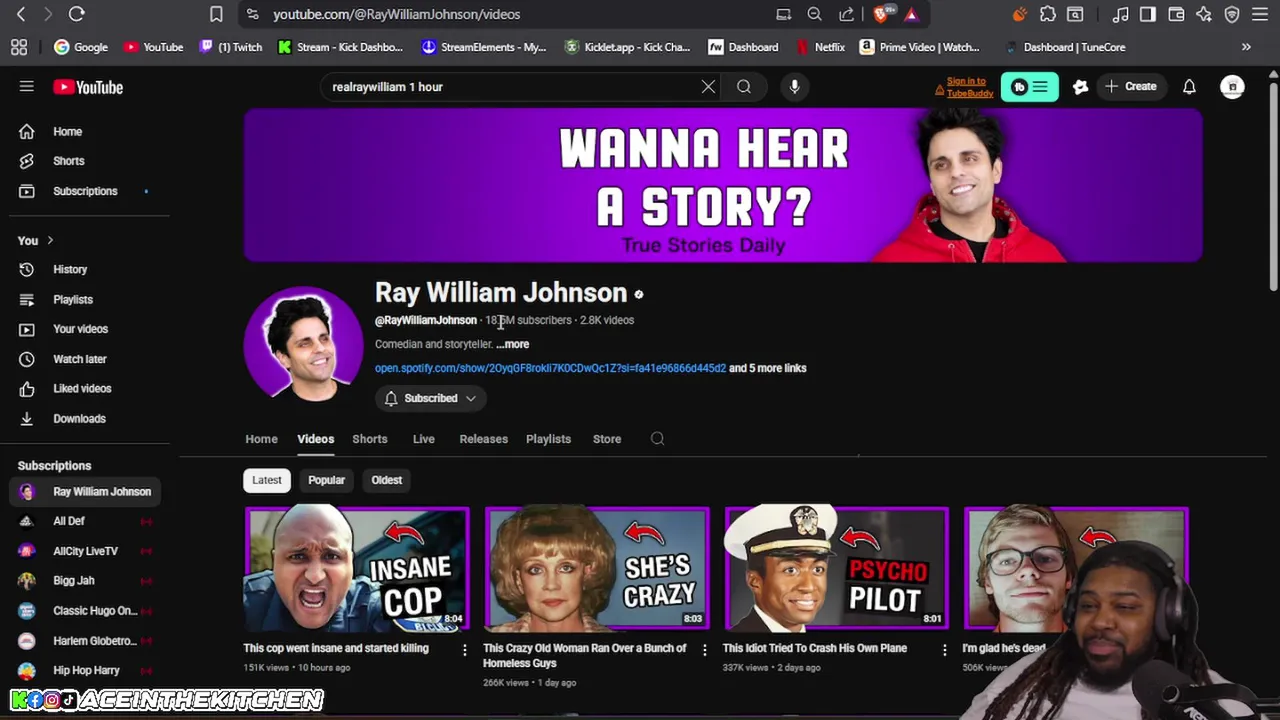
Task: Open Subscribed notification dropdown
Action: click(x=431, y=398)
